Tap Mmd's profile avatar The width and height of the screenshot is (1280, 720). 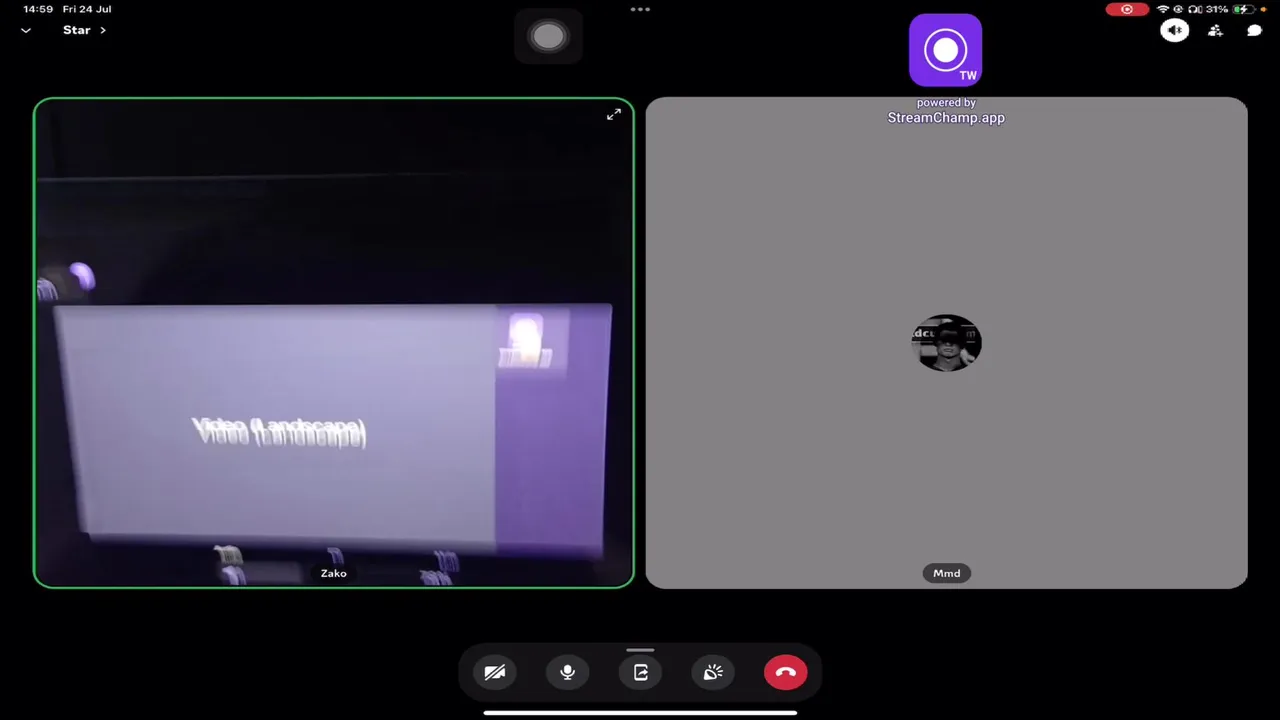point(947,343)
